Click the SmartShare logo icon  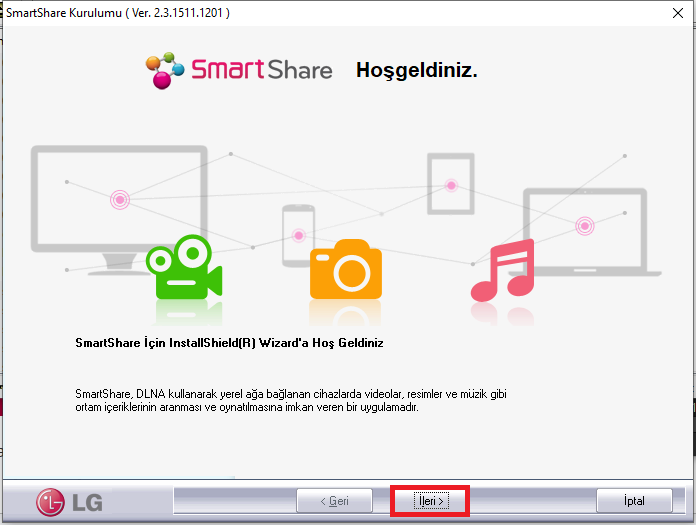(x=165, y=70)
